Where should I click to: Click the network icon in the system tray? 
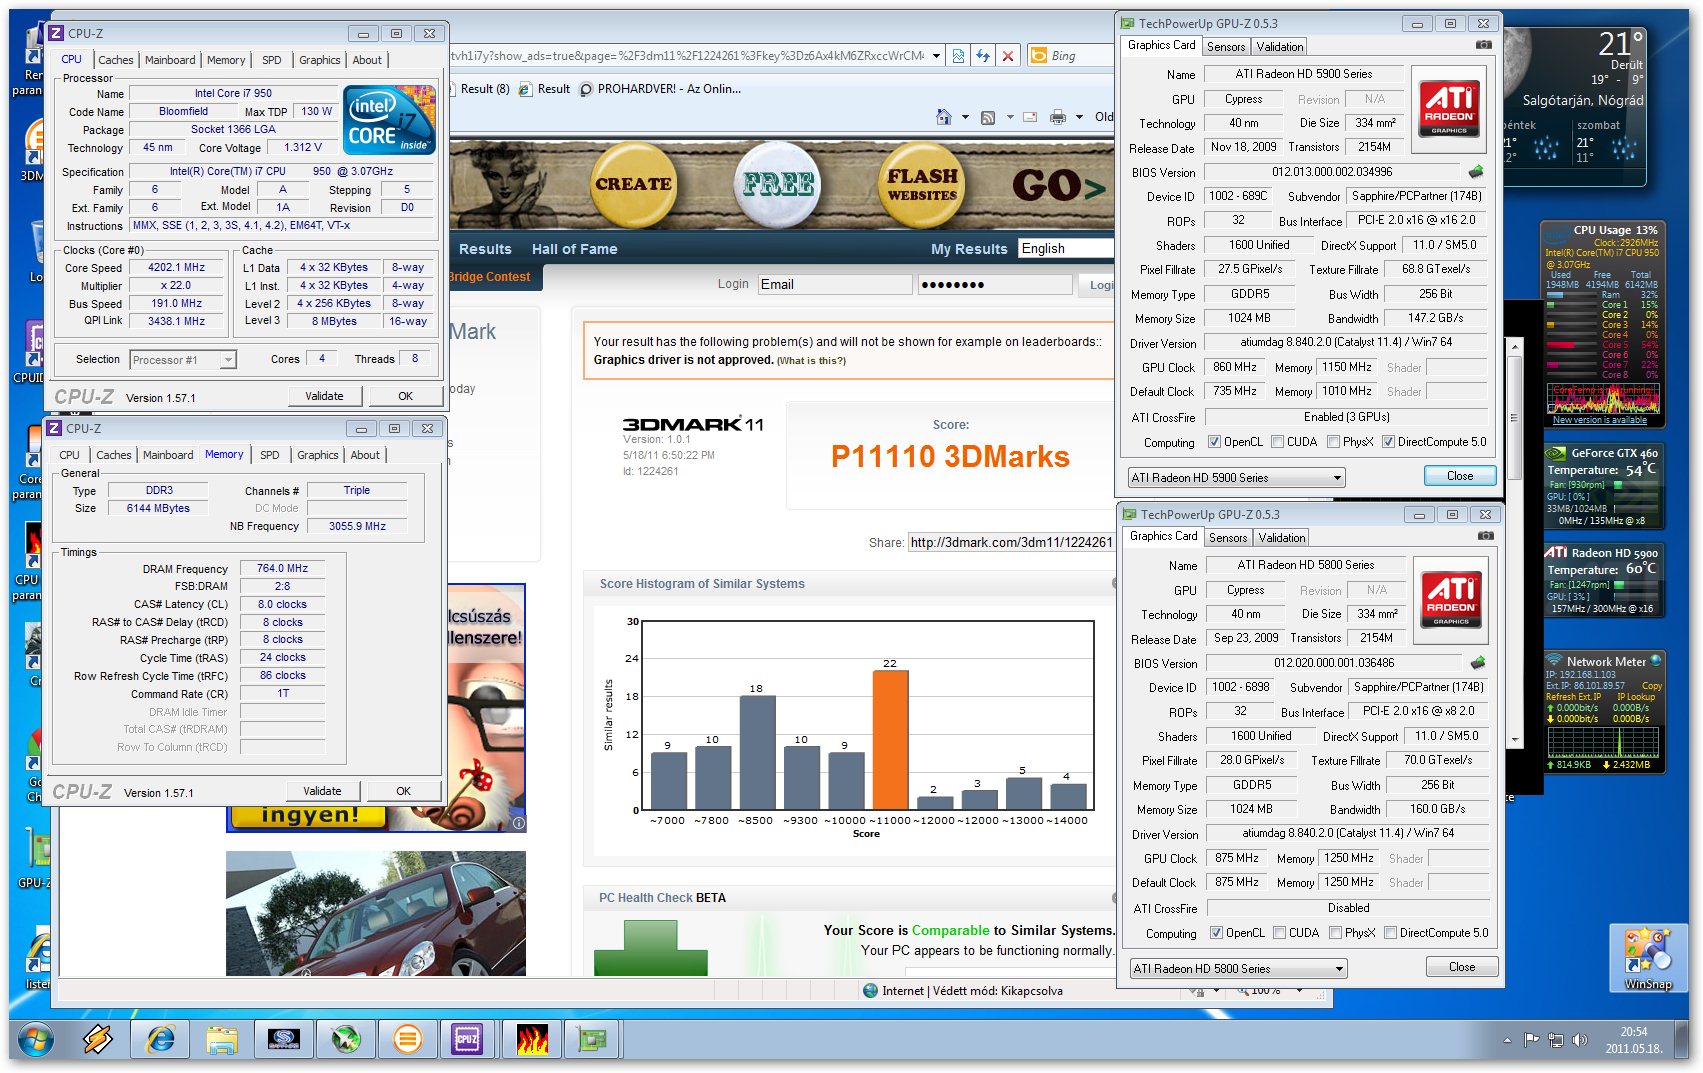1555,1040
